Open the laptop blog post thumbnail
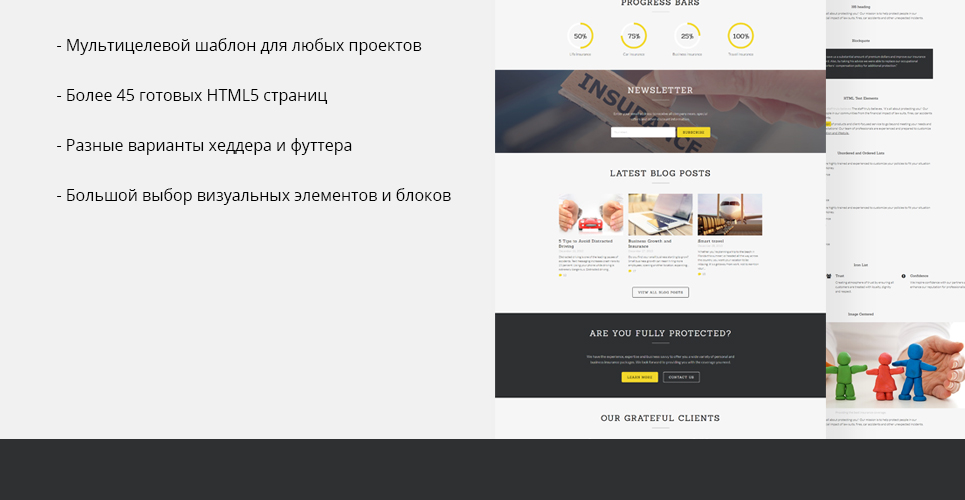Image resolution: width=965 pixels, height=500 pixels. [660, 214]
